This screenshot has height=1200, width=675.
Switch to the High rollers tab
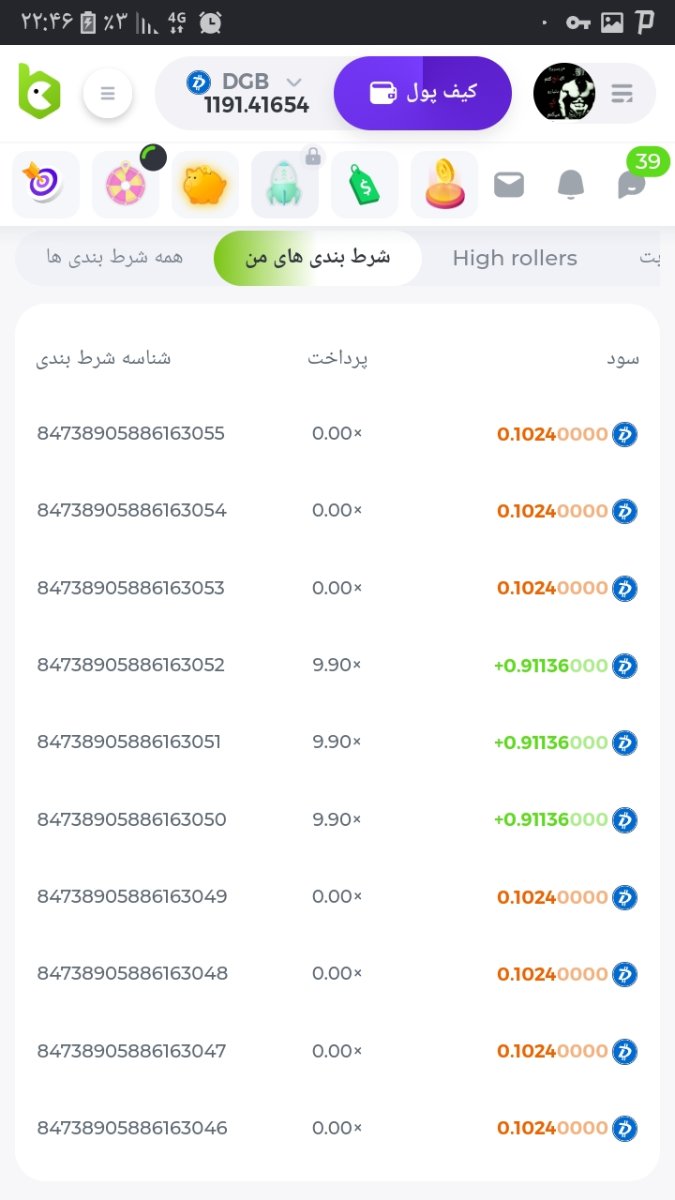click(x=514, y=258)
